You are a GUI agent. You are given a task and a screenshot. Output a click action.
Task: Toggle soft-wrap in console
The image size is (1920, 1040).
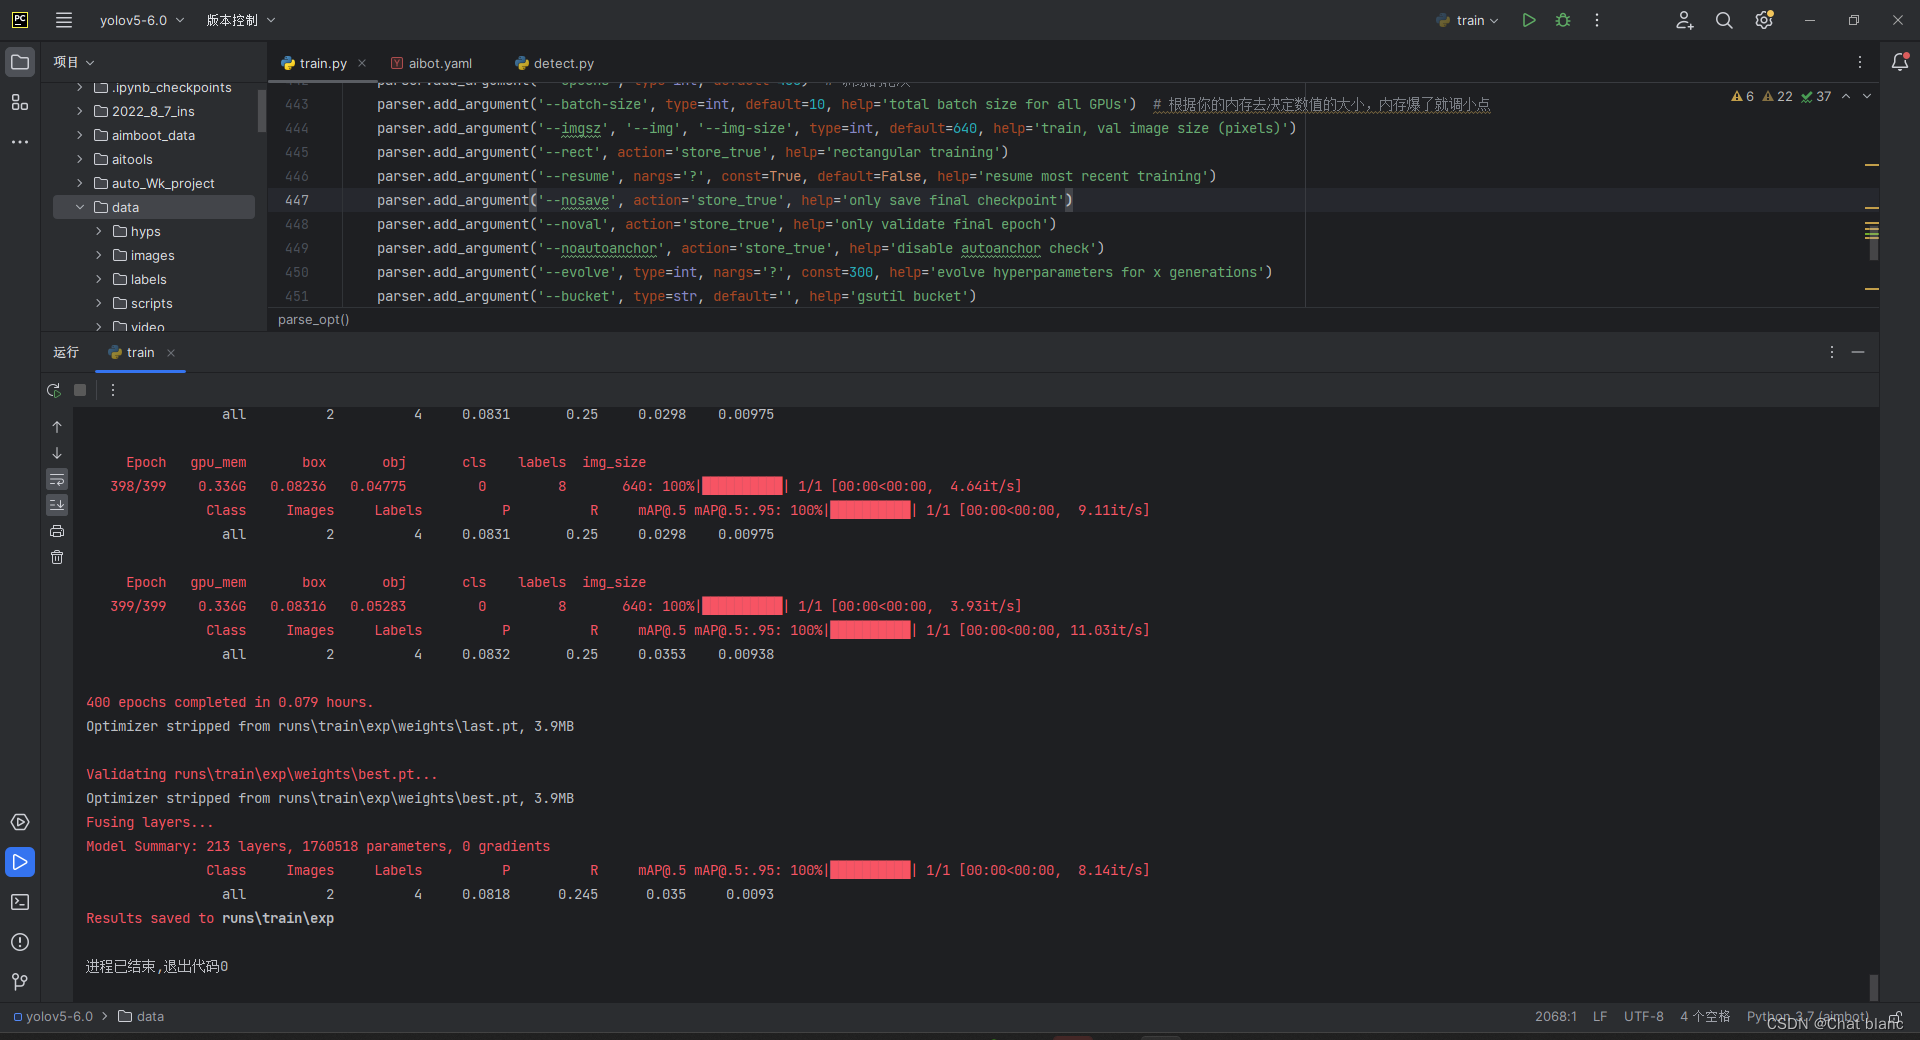pyautogui.click(x=57, y=479)
